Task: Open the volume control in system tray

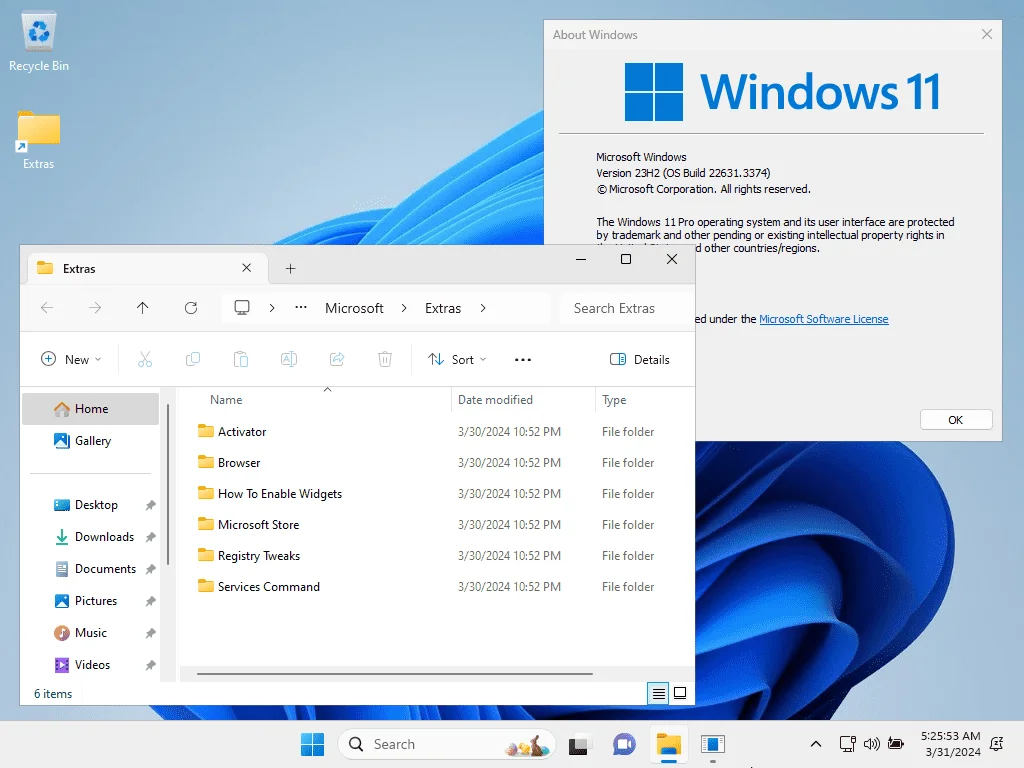Action: [x=872, y=744]
